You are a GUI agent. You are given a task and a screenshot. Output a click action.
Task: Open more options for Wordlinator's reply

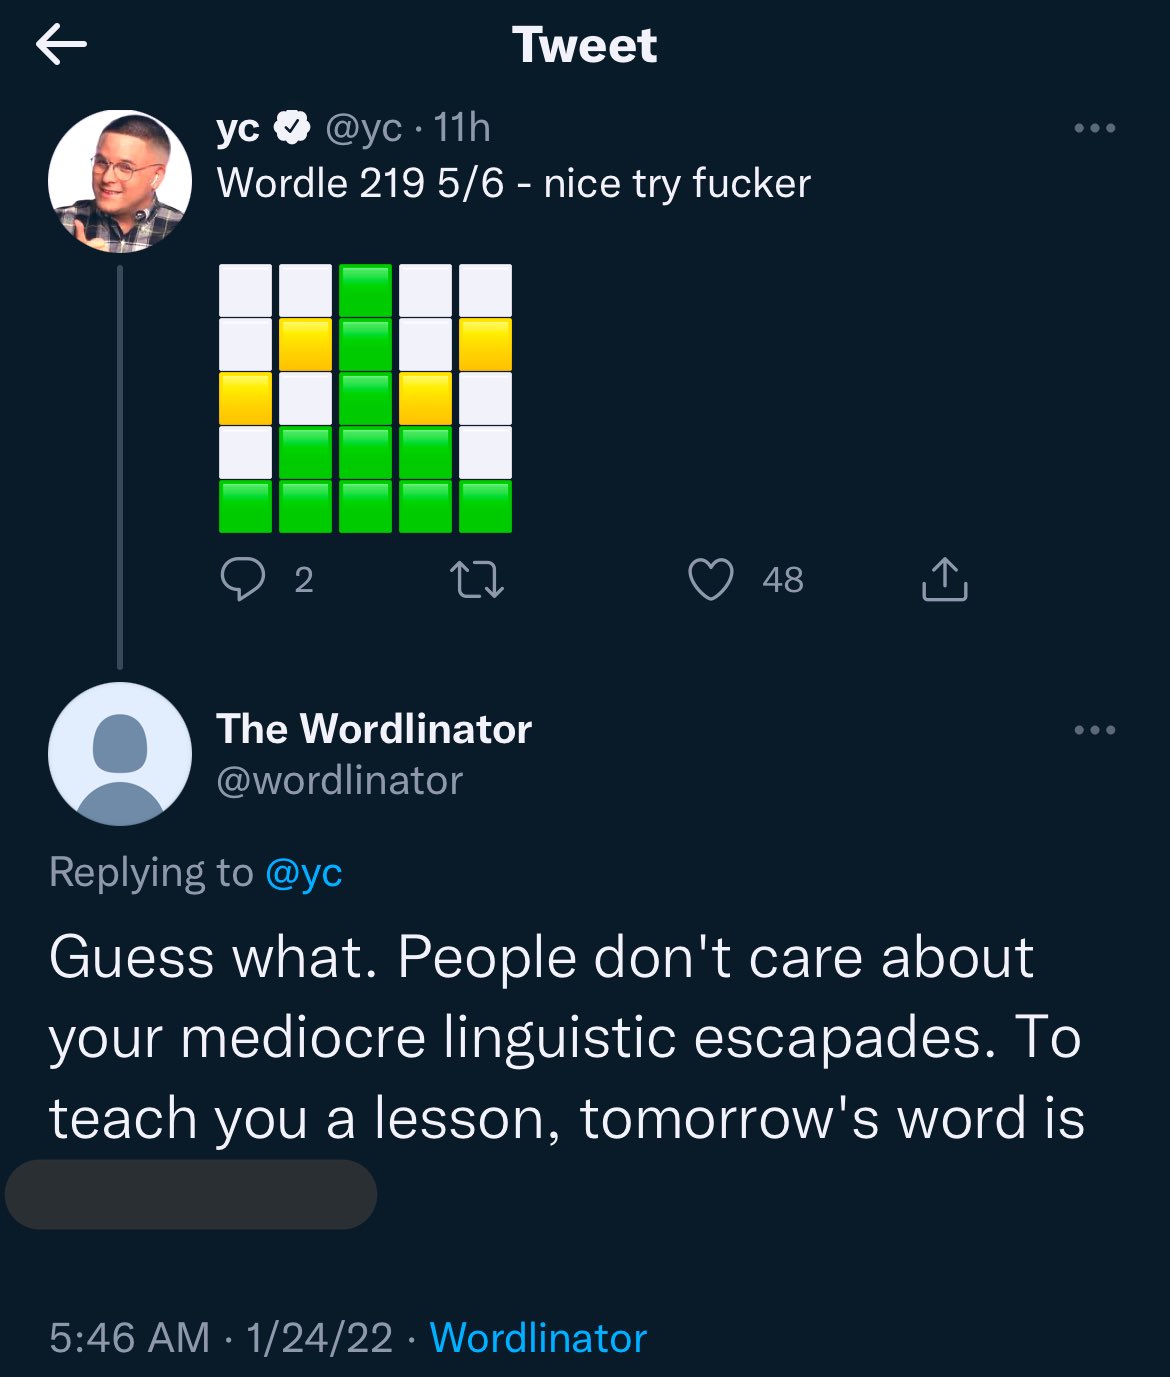click(x=1094, y=730)
